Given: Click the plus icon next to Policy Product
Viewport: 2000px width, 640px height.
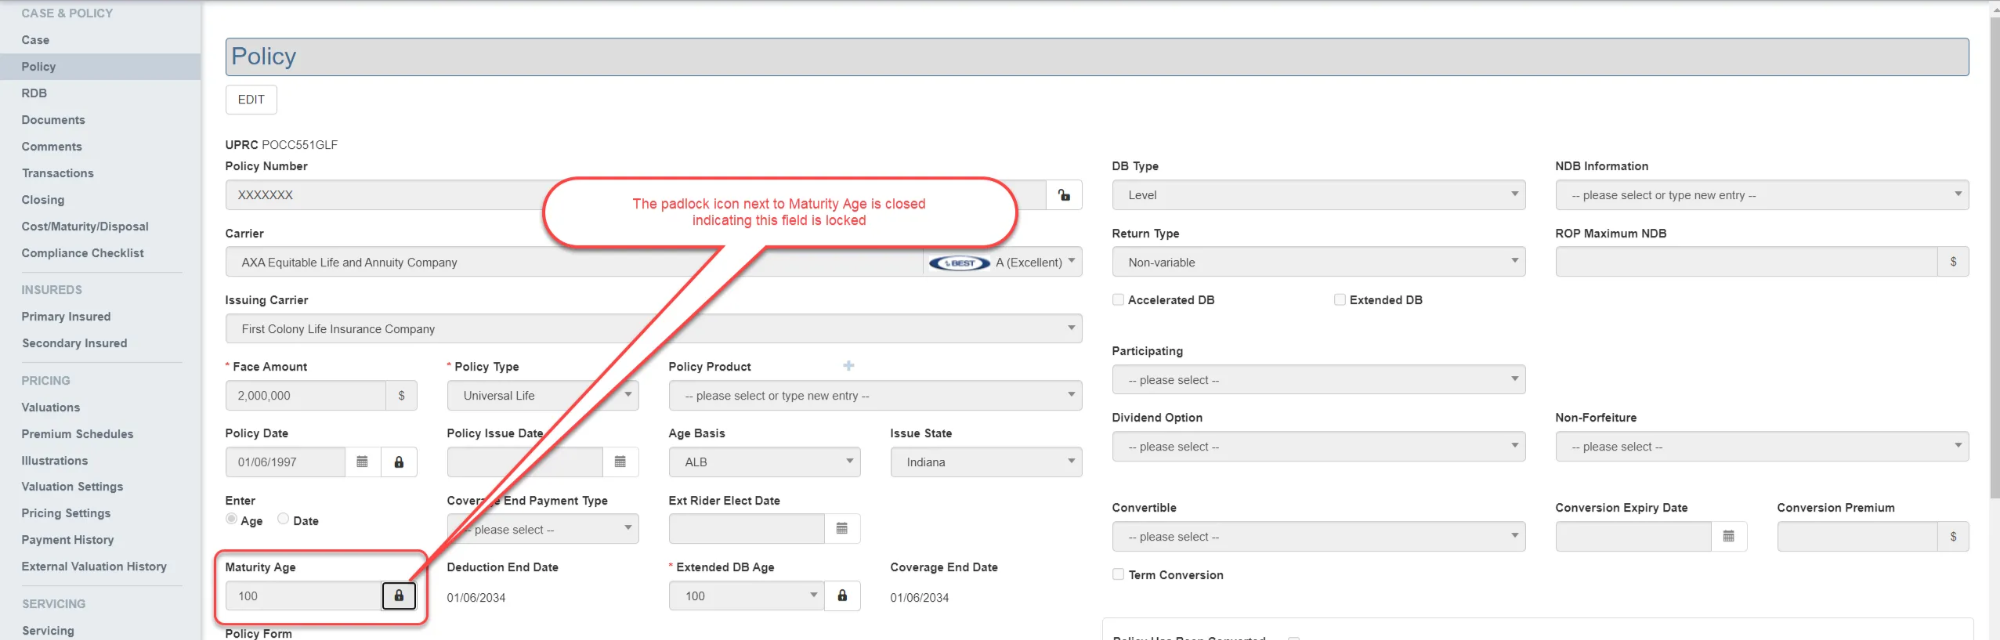Looking at the screenshot, I should pyautogui.click(x=848, y=366).
